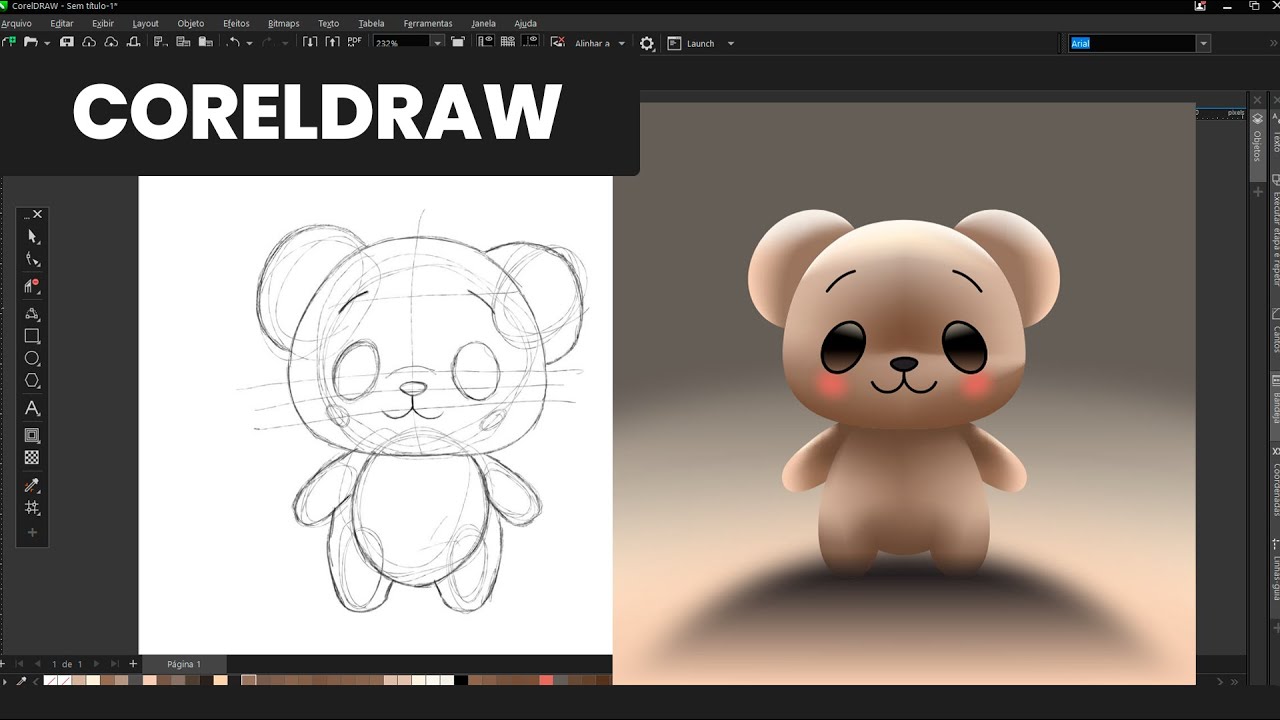Select the Ellipse tool

(32, 358)
